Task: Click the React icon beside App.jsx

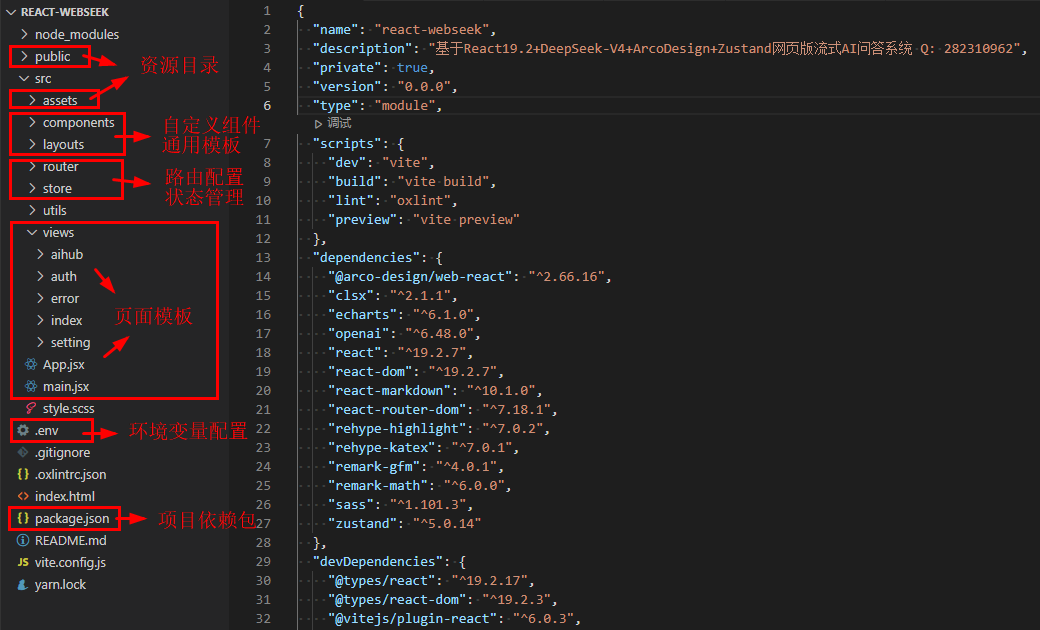Action: 31,364
